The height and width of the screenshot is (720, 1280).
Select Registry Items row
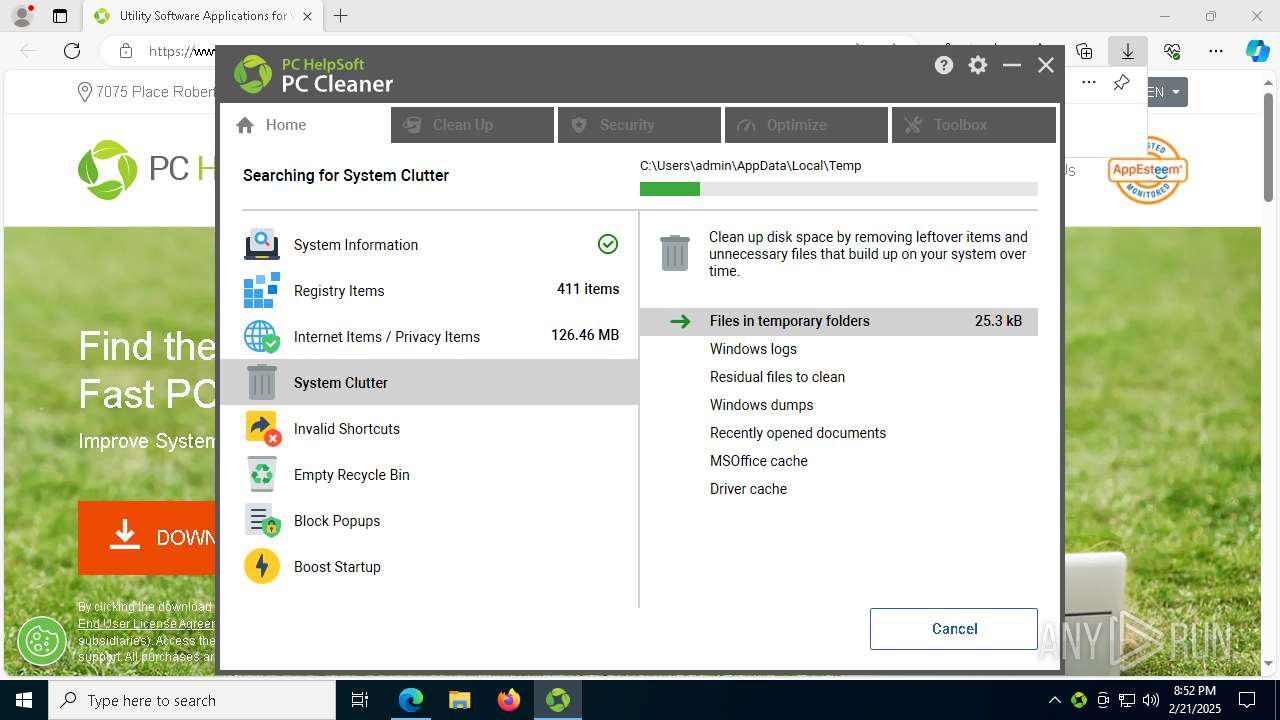pos(429,290)
